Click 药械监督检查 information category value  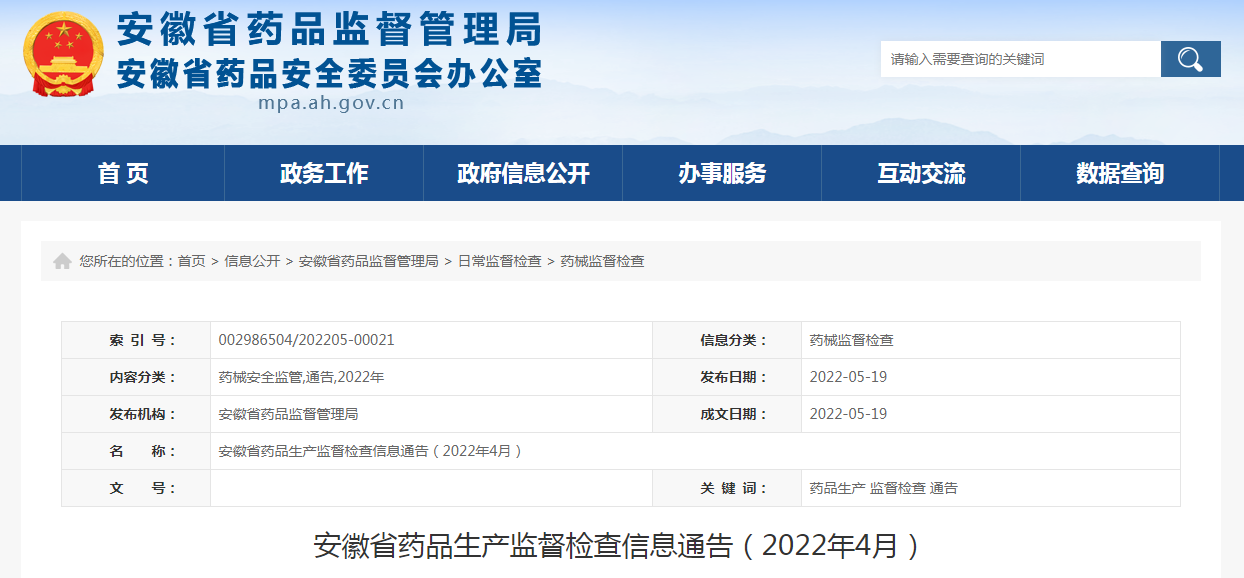click(x=852, y=340)
